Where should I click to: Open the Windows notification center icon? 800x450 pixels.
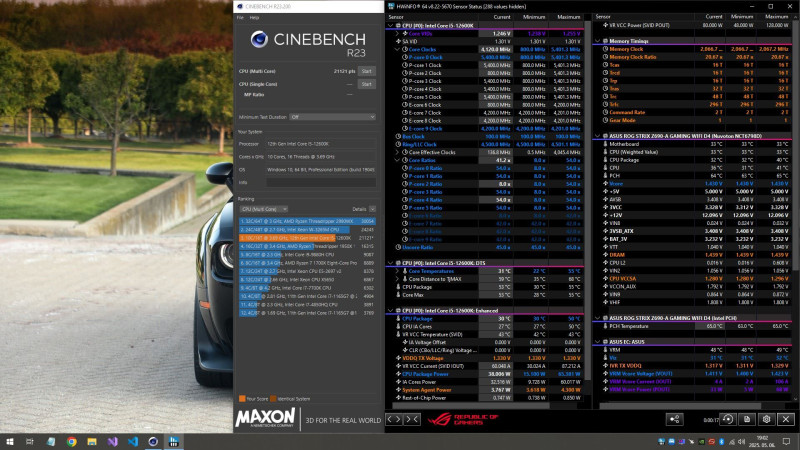(786, 442)
